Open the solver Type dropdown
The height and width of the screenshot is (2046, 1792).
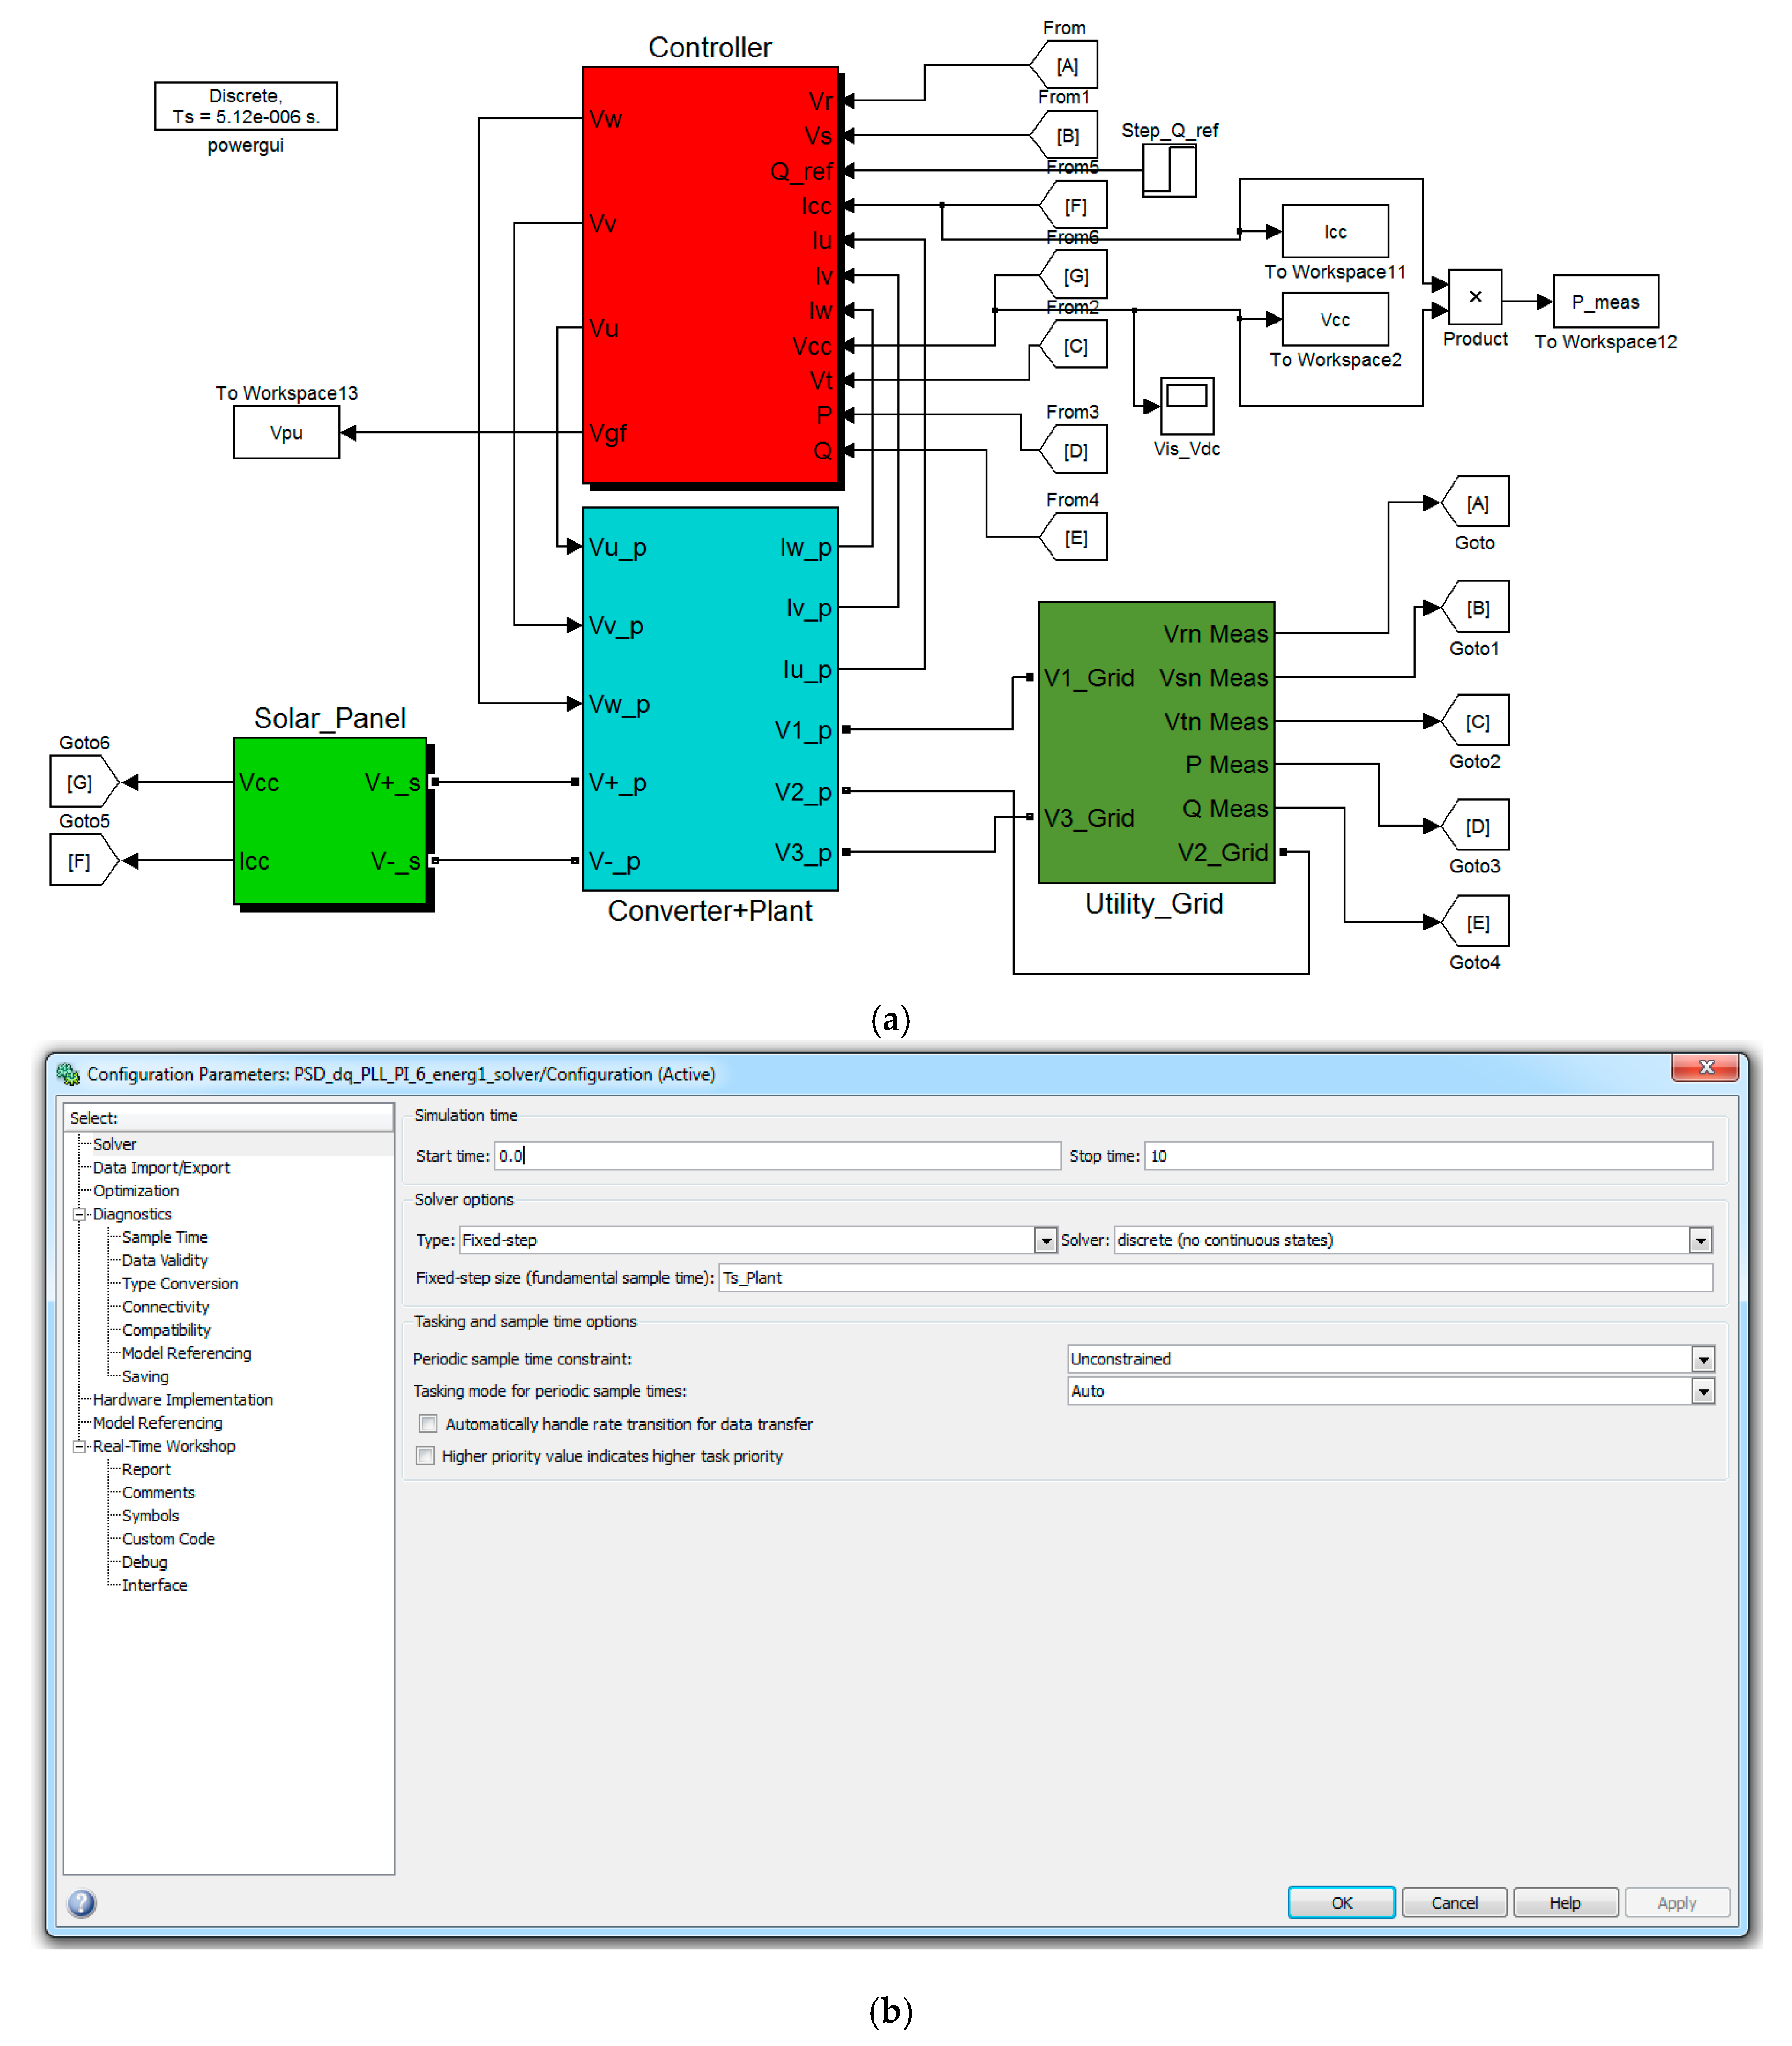pos(1045,1240)
